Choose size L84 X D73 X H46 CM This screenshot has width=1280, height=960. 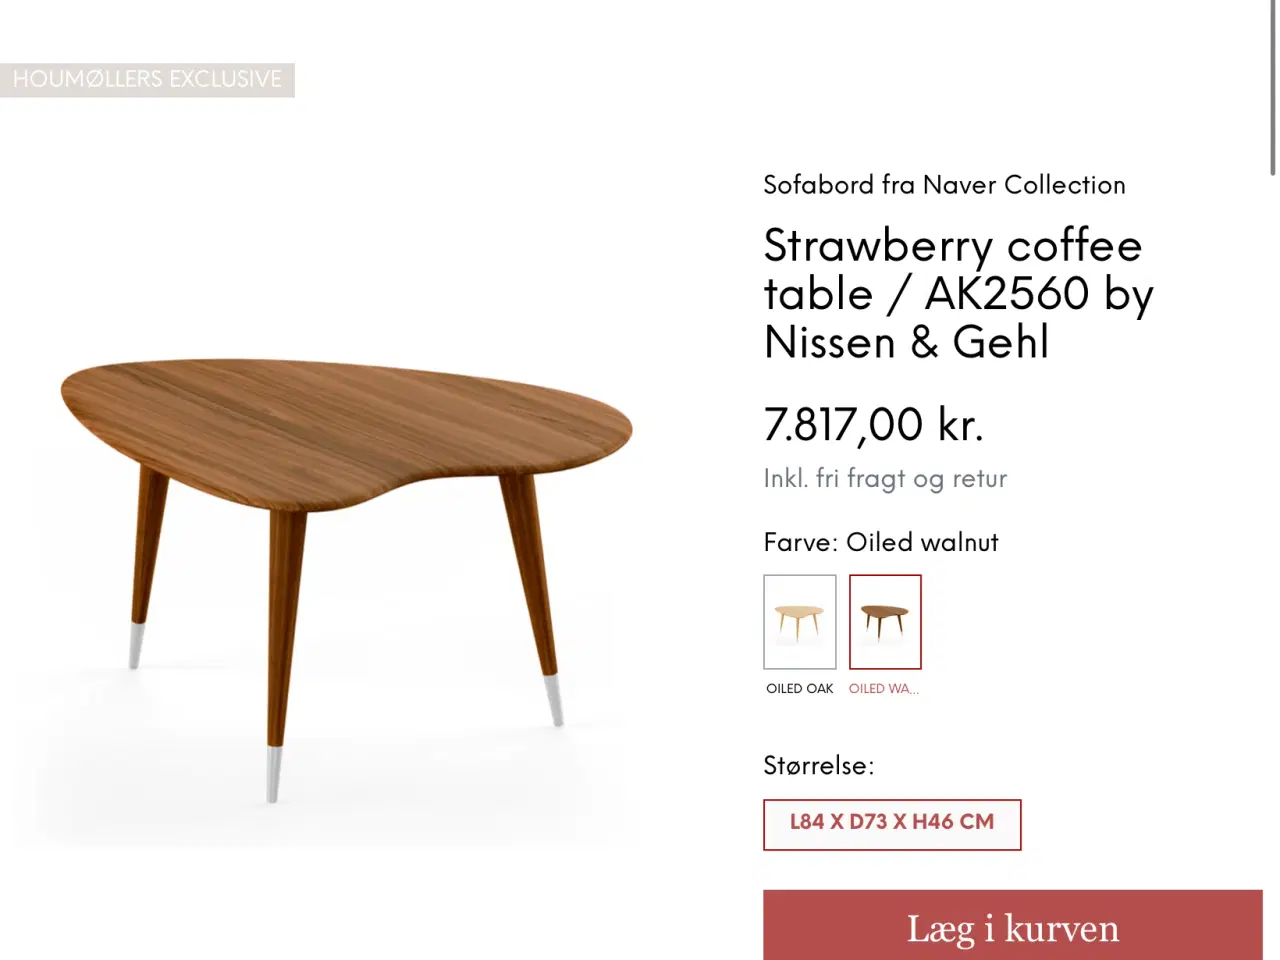tap(891, 824)
